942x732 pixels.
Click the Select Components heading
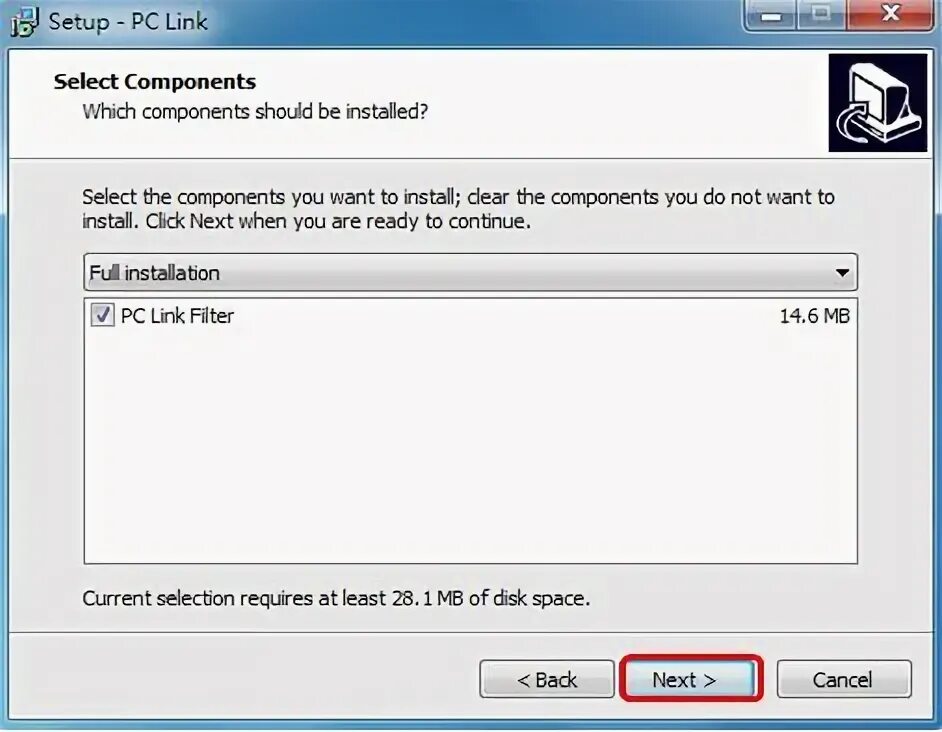(x=155, y=81)
